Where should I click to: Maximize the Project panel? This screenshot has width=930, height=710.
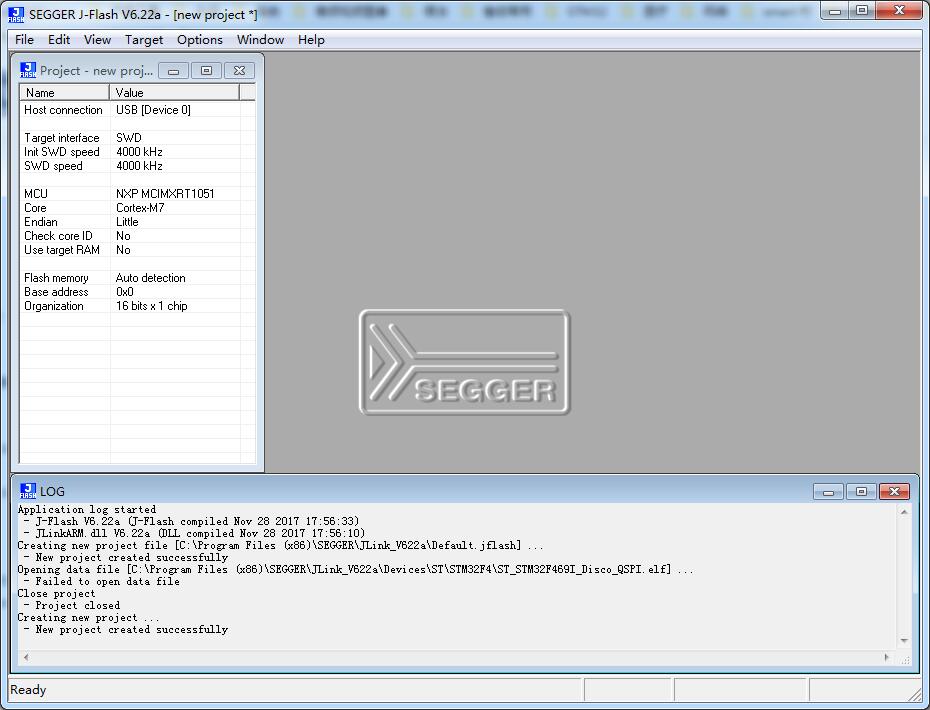pyautogui.click(x=206, y=71)
